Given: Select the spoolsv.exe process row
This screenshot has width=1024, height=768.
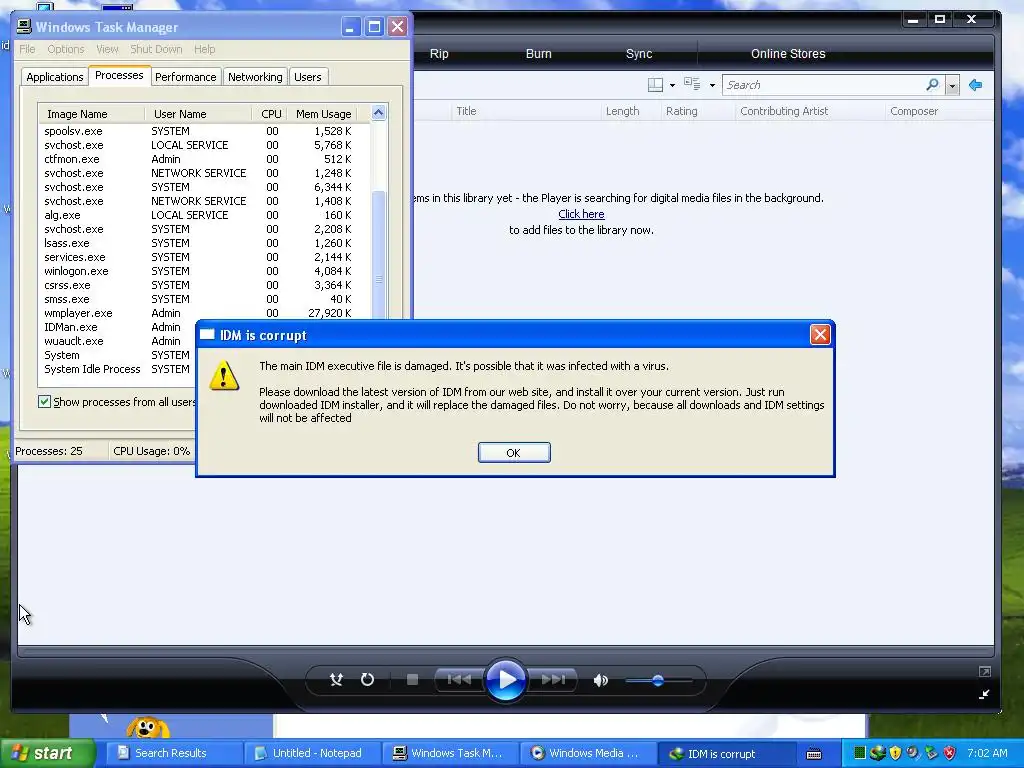Looking at the screenshot, I should click(x=204, y=131).
